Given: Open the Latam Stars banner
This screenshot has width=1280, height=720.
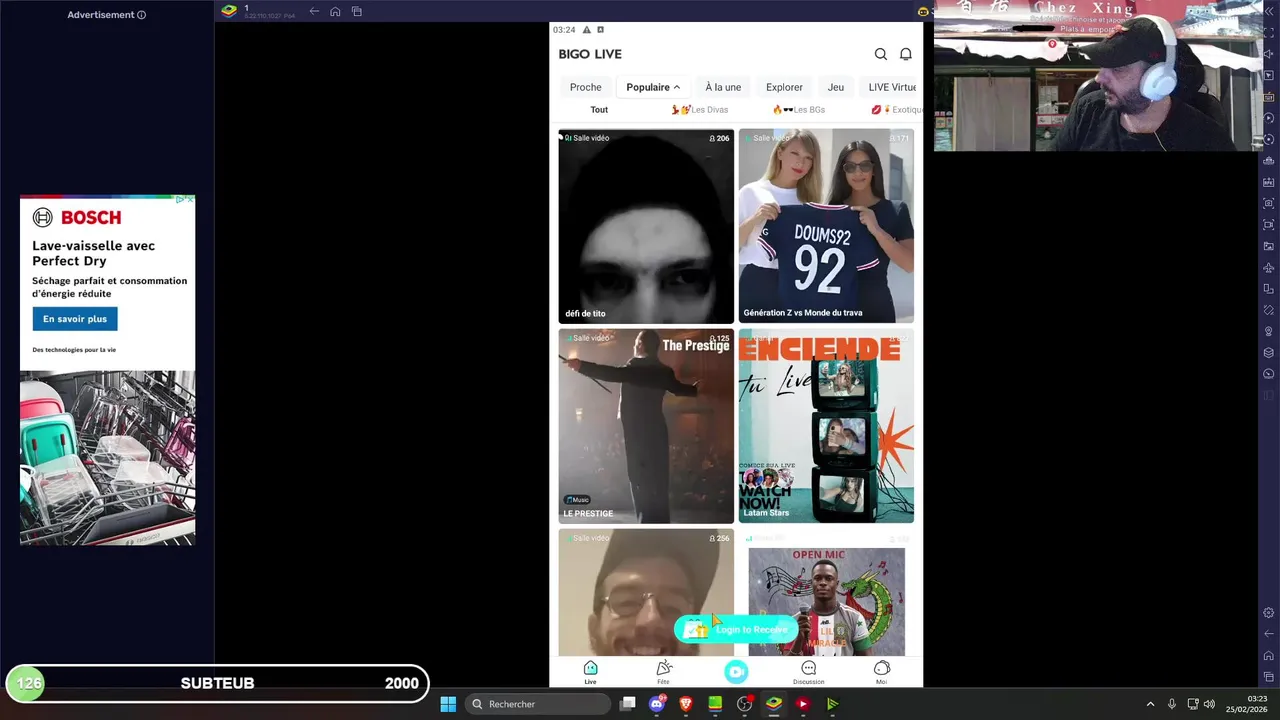Looking at the screenshot, I should click(826, 426).
